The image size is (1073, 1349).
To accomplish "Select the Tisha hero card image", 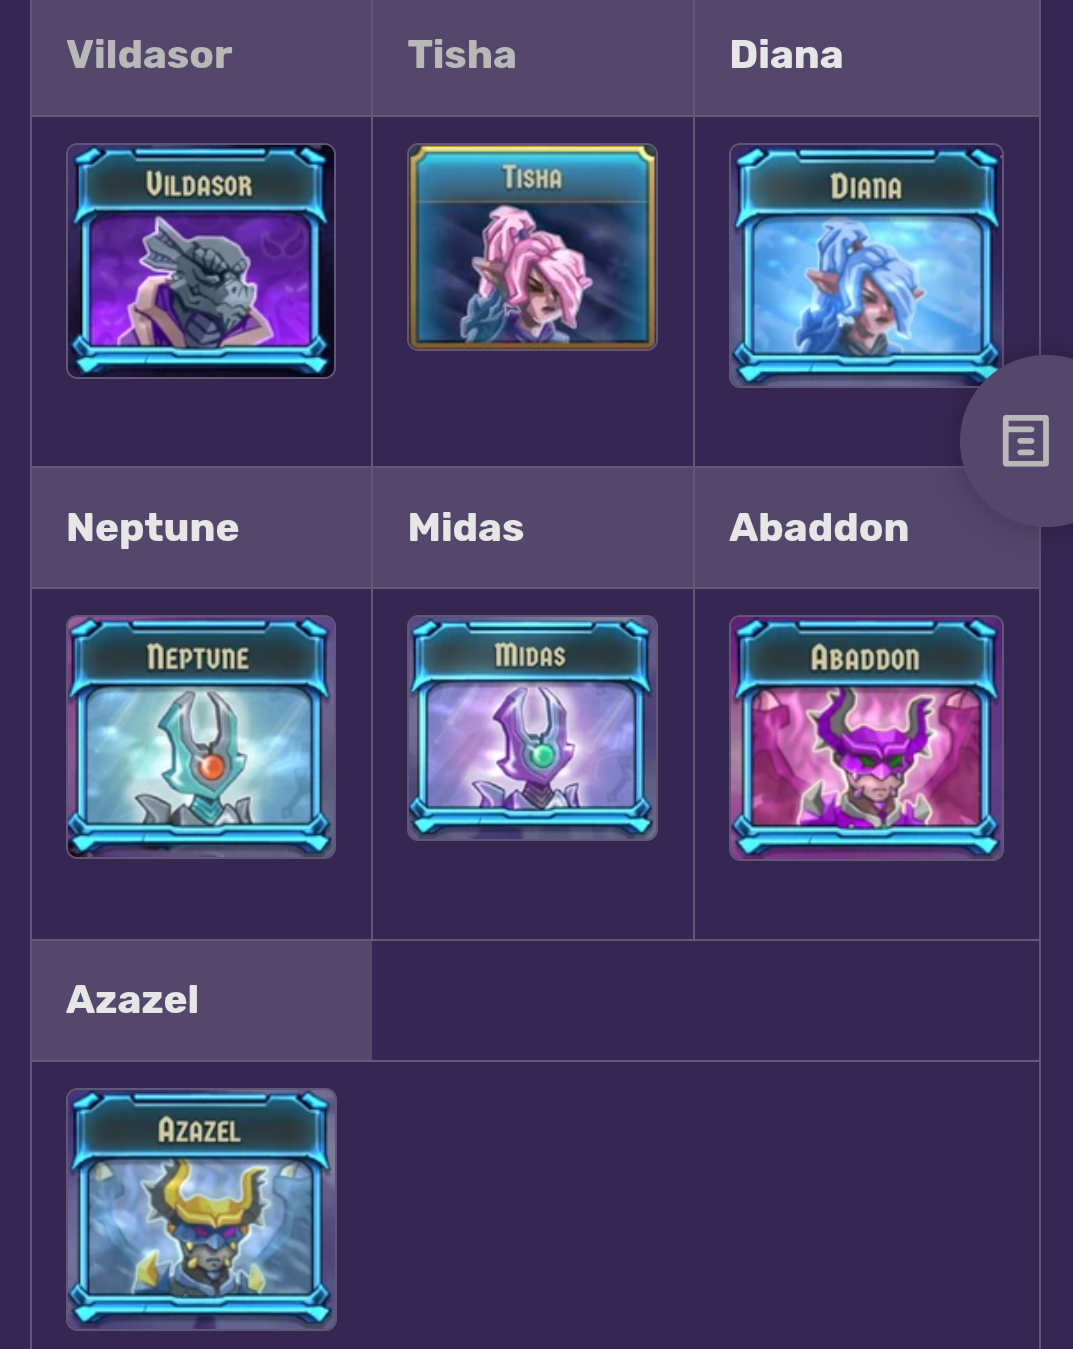I will (532, 247).
